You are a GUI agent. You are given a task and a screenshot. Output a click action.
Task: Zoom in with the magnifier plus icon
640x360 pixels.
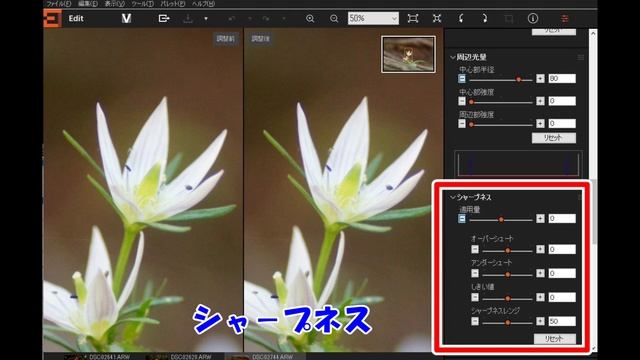pos(310,18)
